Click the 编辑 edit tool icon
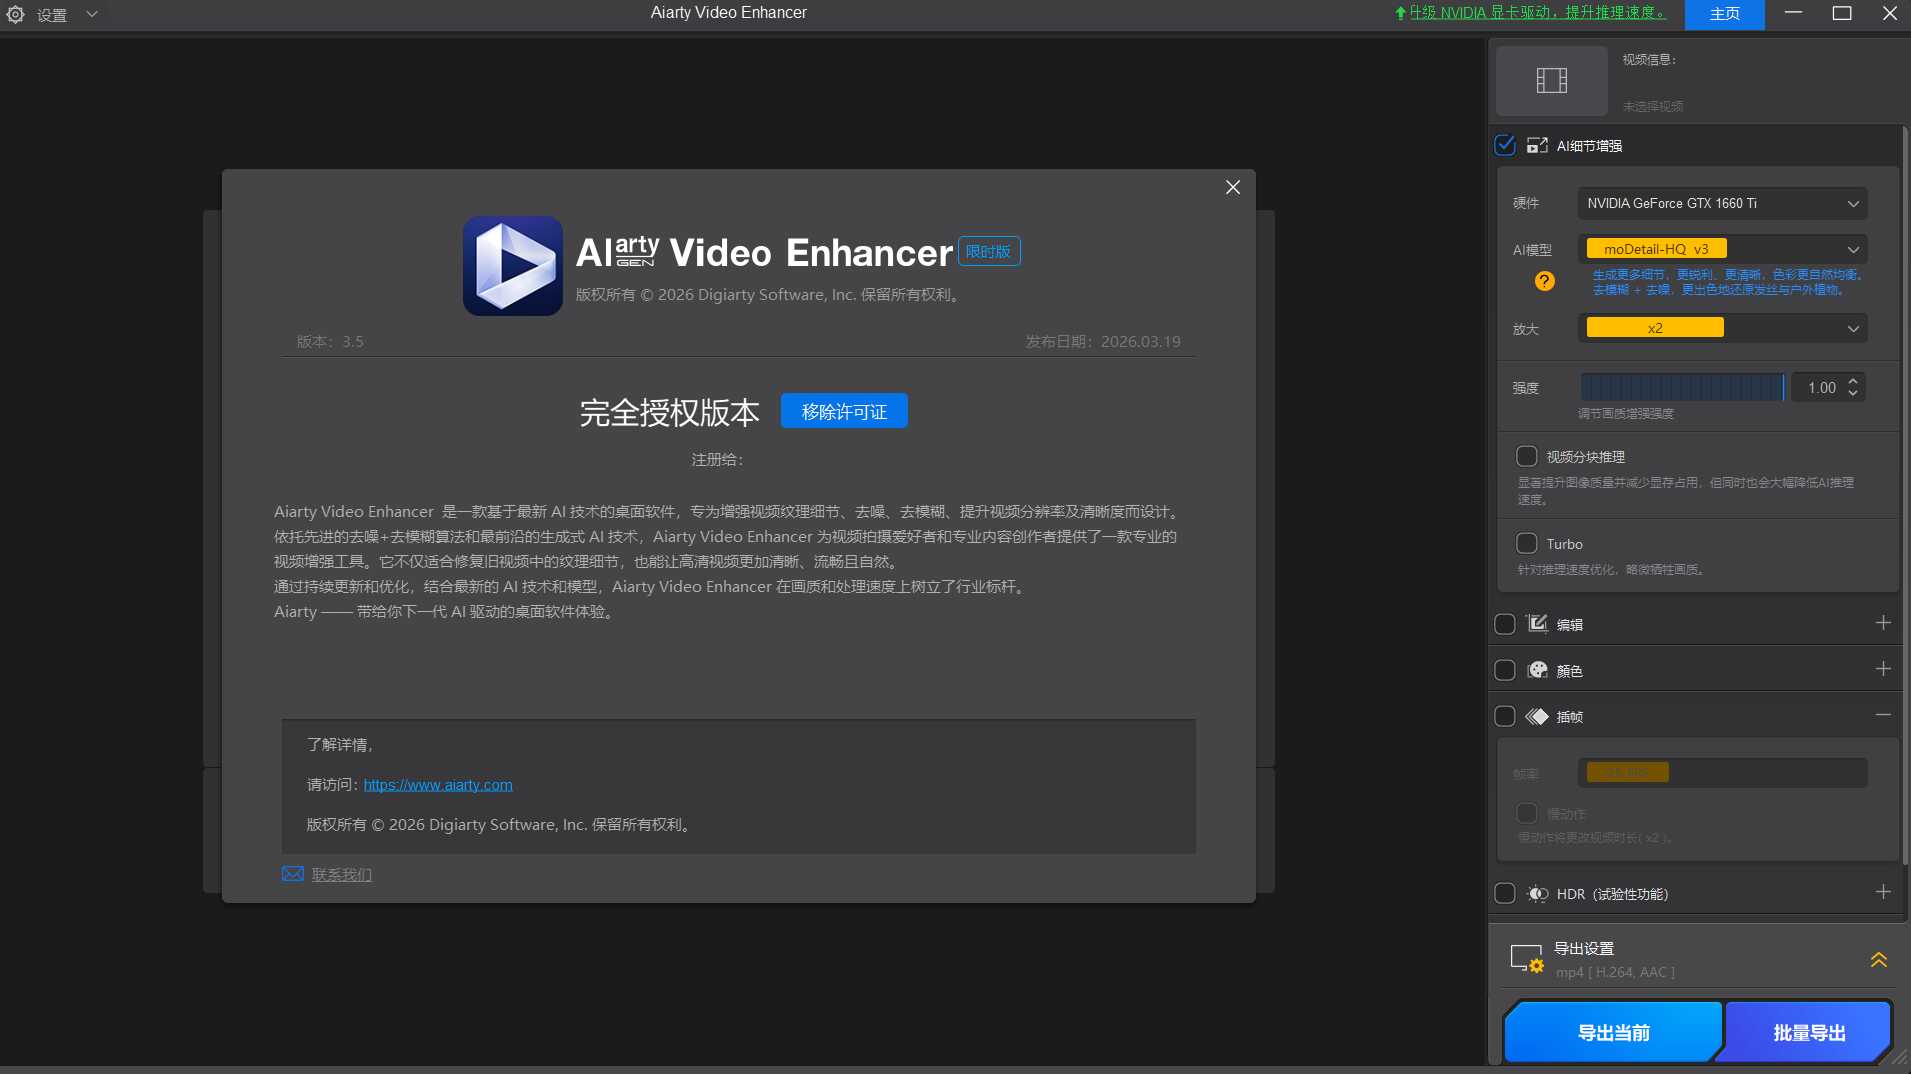Screen dimensions: 1911x1074 coord(1539,624)
